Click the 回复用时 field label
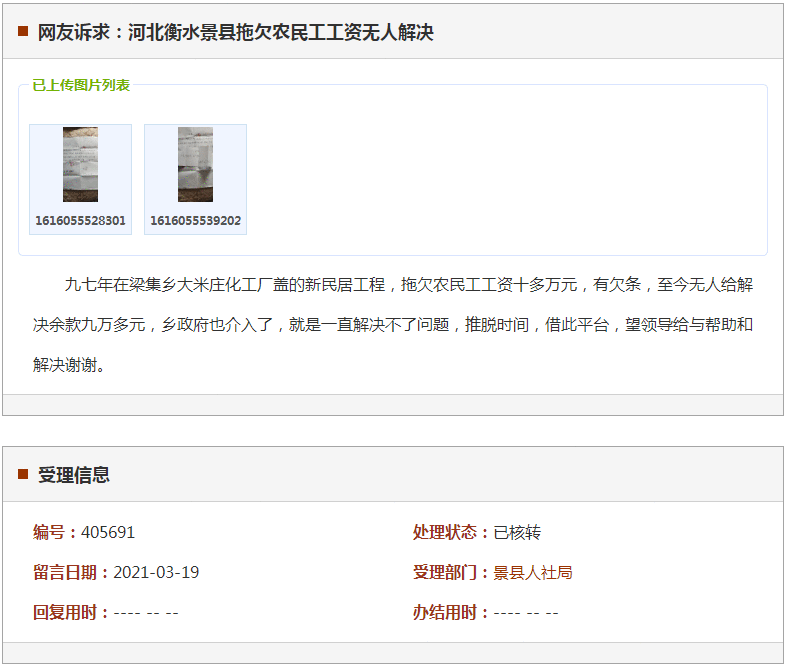Viewport: 788px width, 667px height. [65, 613]
